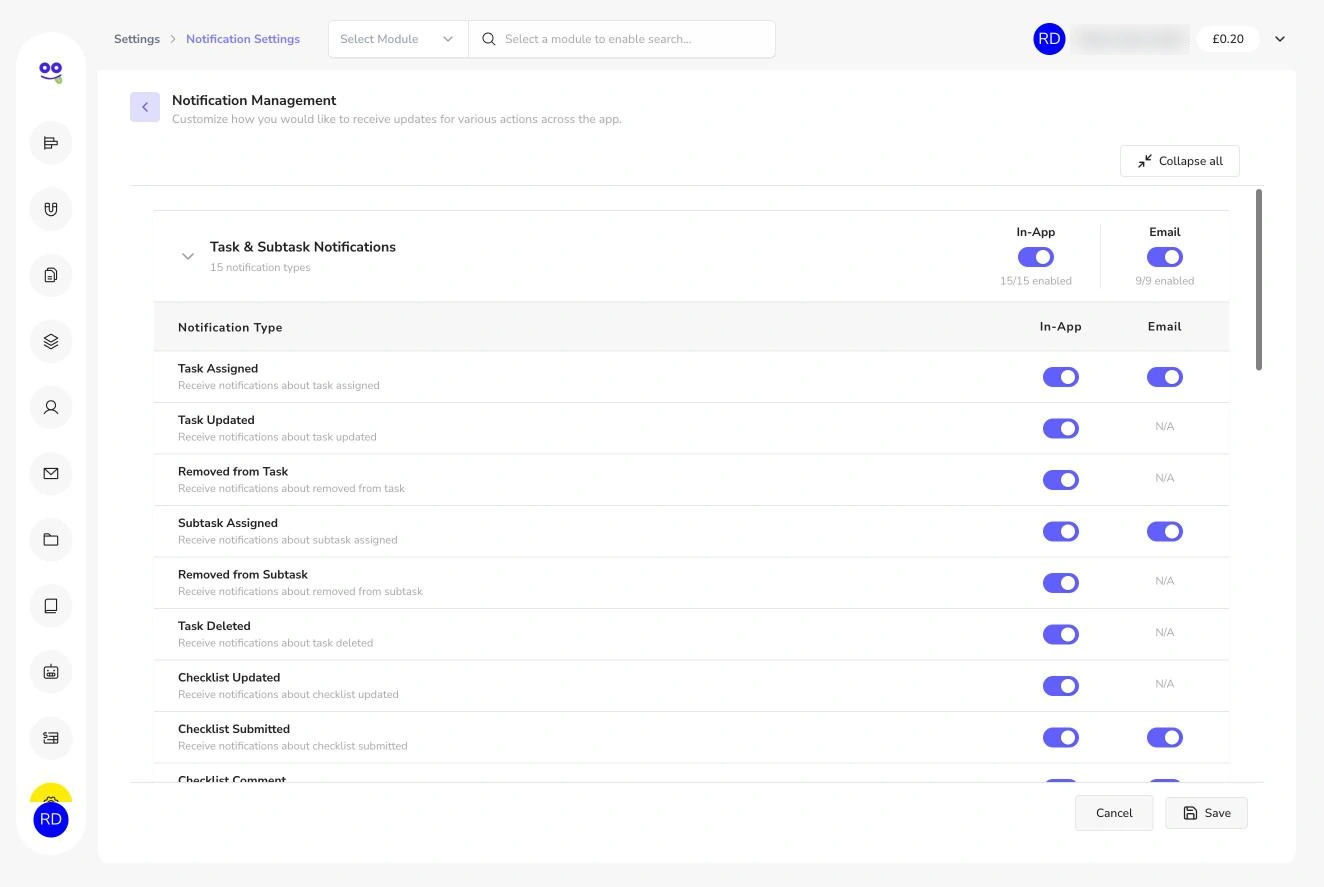Click the RD avatar in the sidebar
Viewport: 1324px width, 887px height.
pos(51,820)
